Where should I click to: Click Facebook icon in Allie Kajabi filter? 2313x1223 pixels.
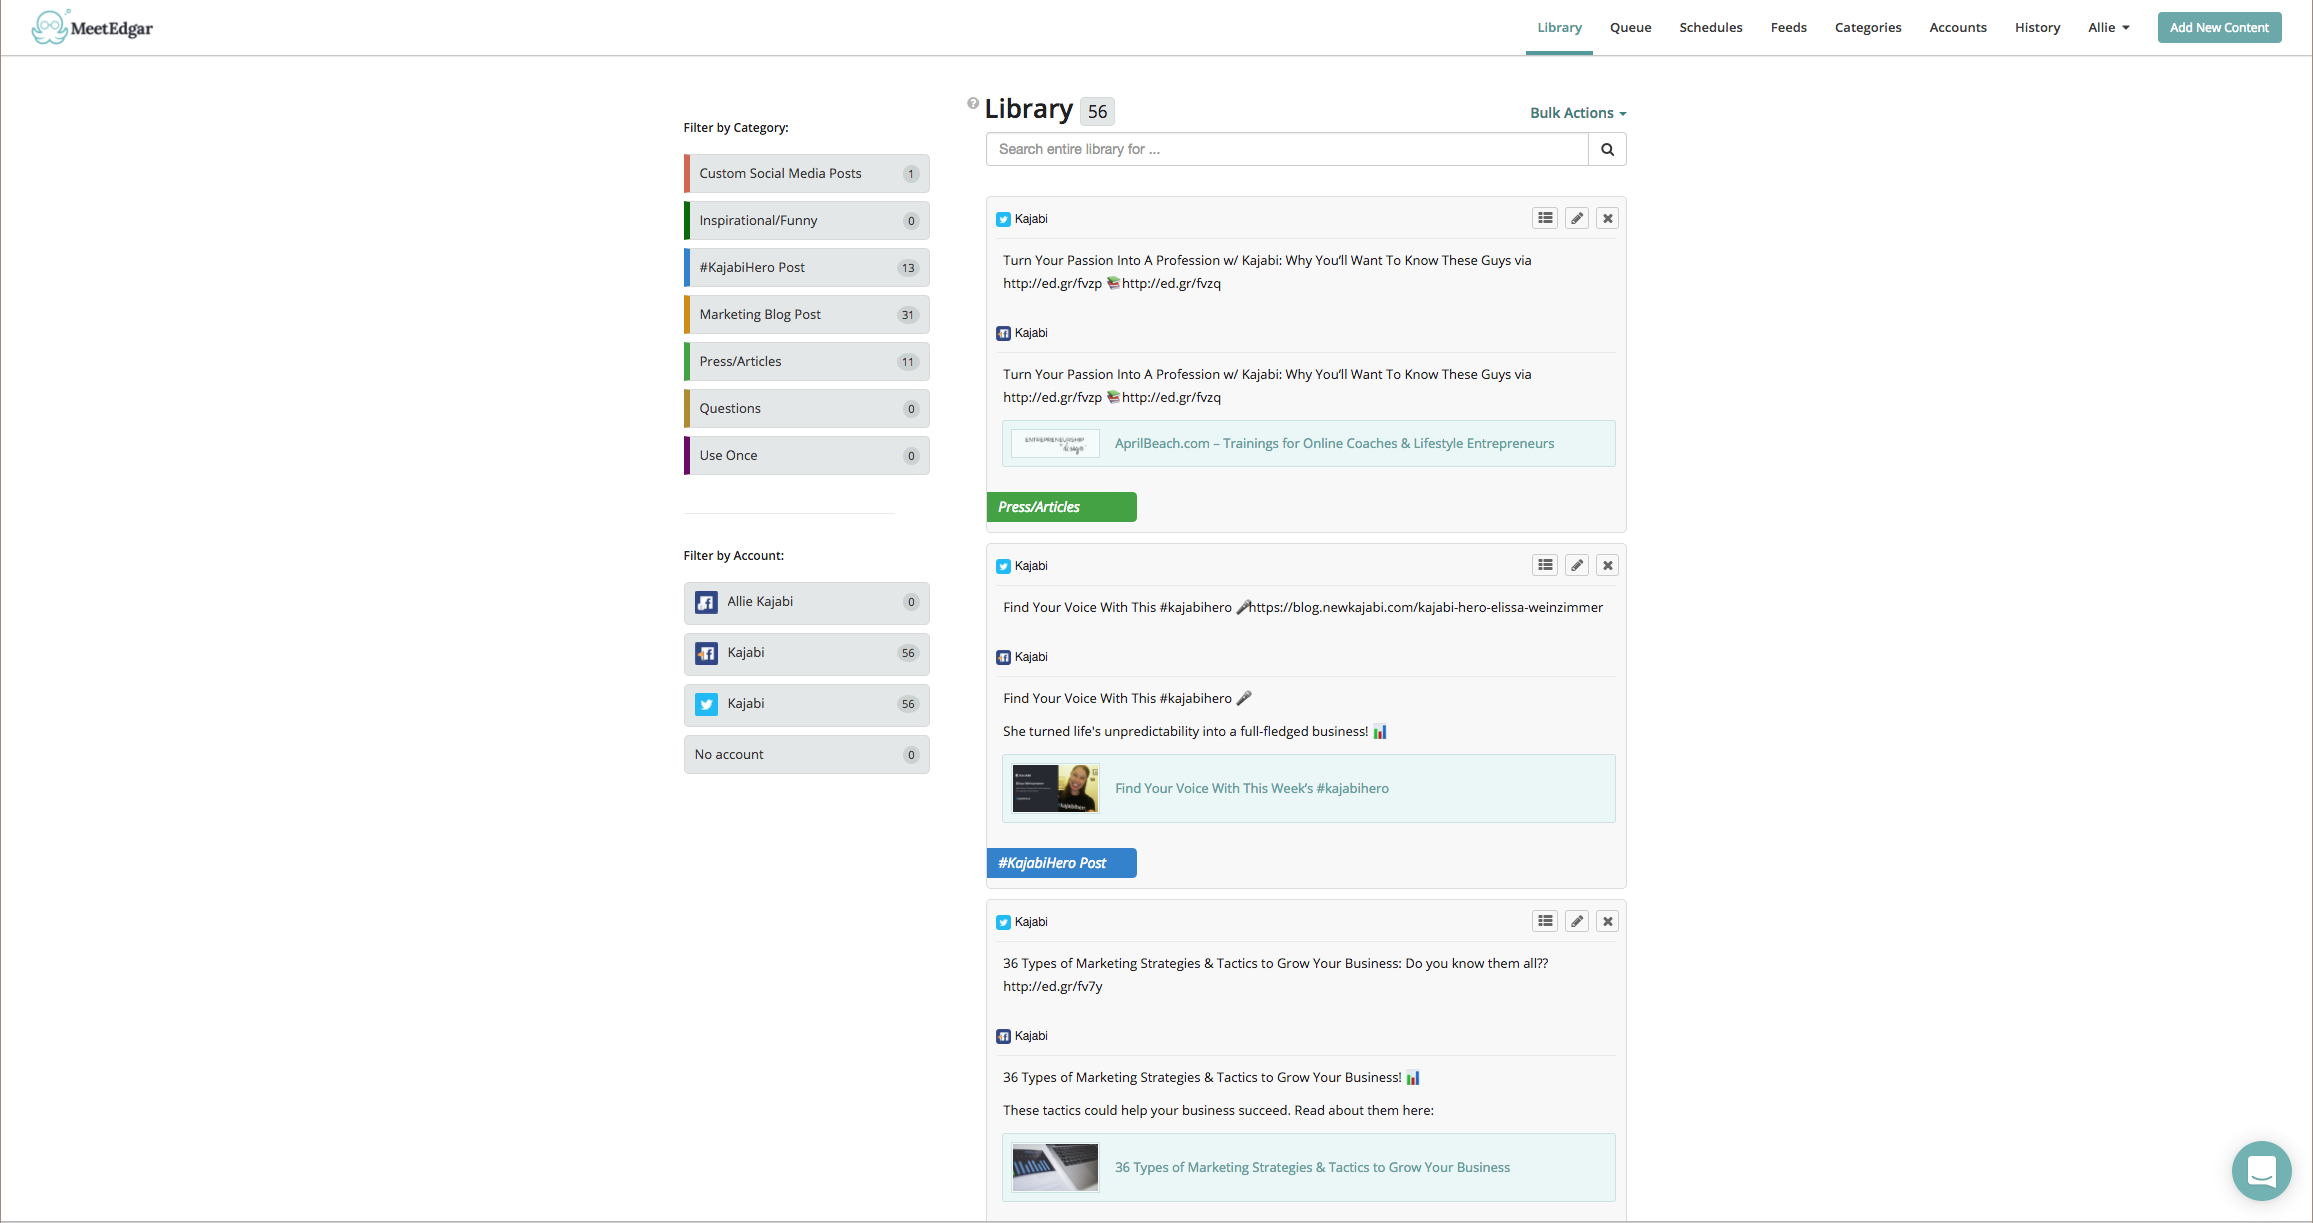pyautogui.click(x=706, y=602)
